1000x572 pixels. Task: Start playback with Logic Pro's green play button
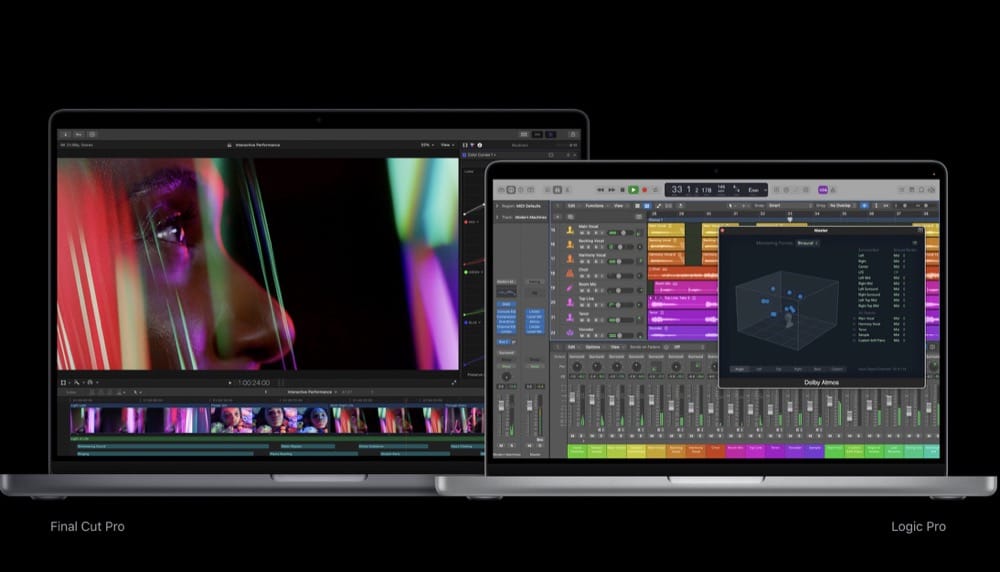point(633,190)
